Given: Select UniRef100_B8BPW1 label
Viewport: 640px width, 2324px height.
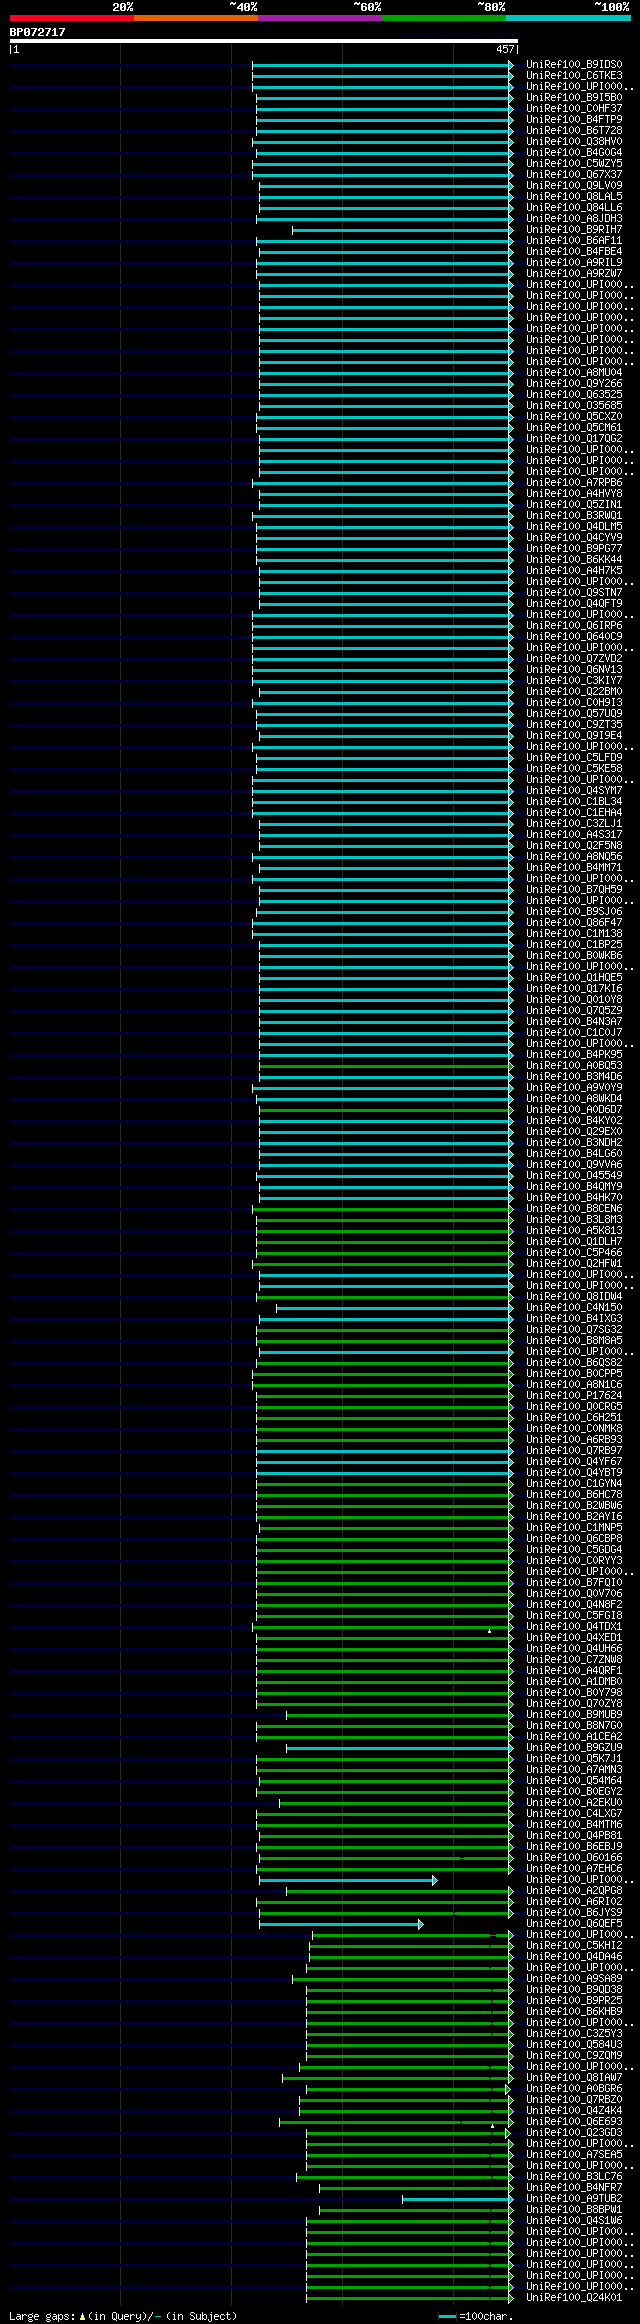Looking at the screenshot, I should click(574, 2210).
